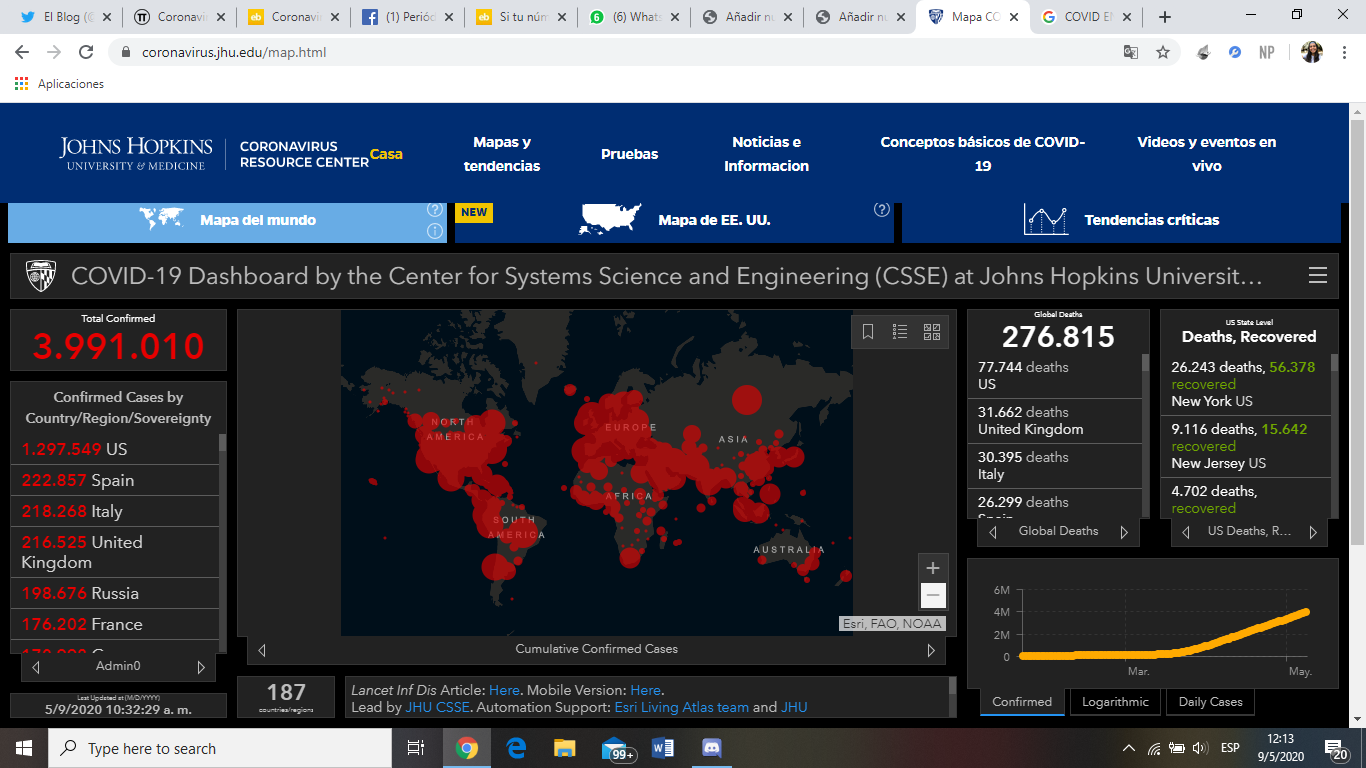
Task: Select Russia in confirmed cases list
Action: [x=115, y=593]
